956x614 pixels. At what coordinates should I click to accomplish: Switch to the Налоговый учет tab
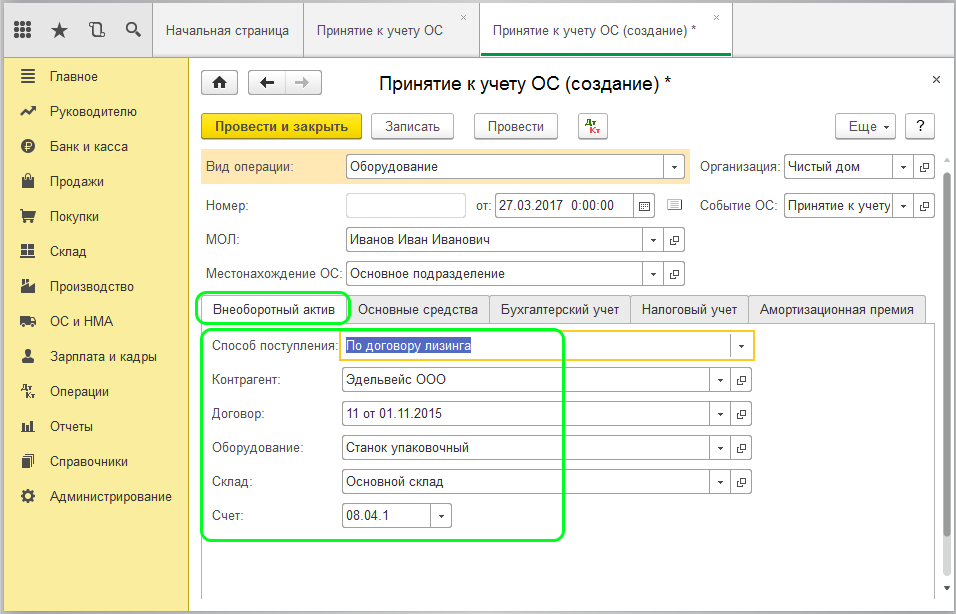point(689,310)
